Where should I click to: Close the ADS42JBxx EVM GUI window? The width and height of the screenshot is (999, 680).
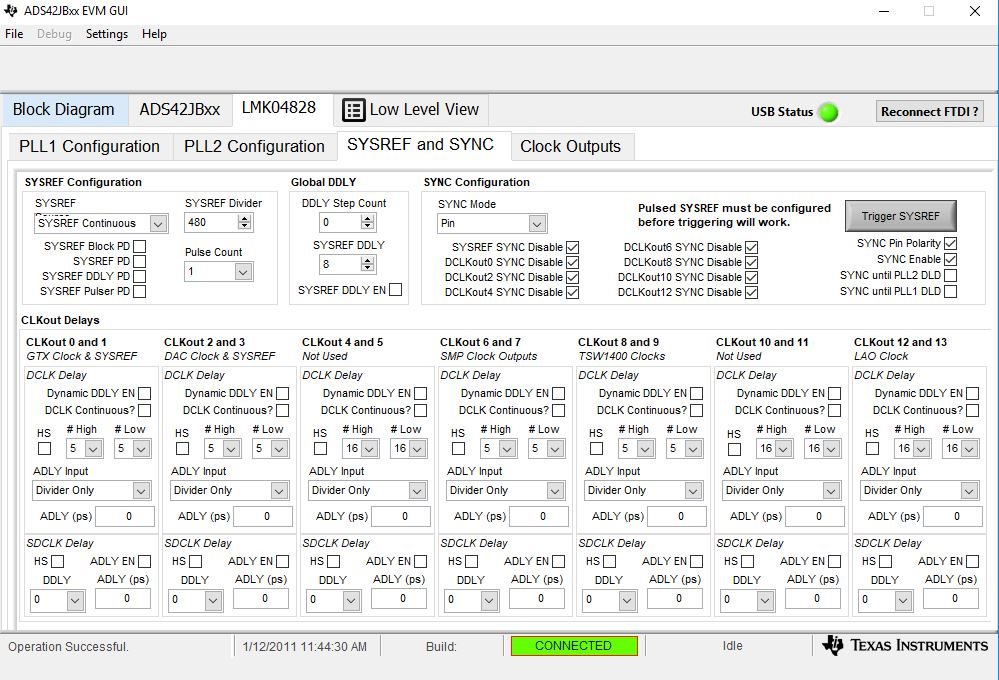pos(975,11)
